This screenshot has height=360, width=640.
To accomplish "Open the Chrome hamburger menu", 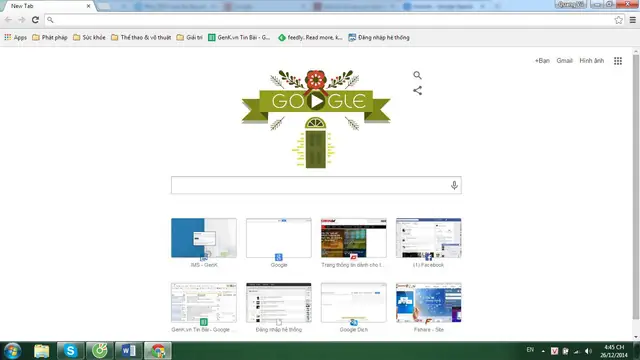I will (x=633, y=20).
